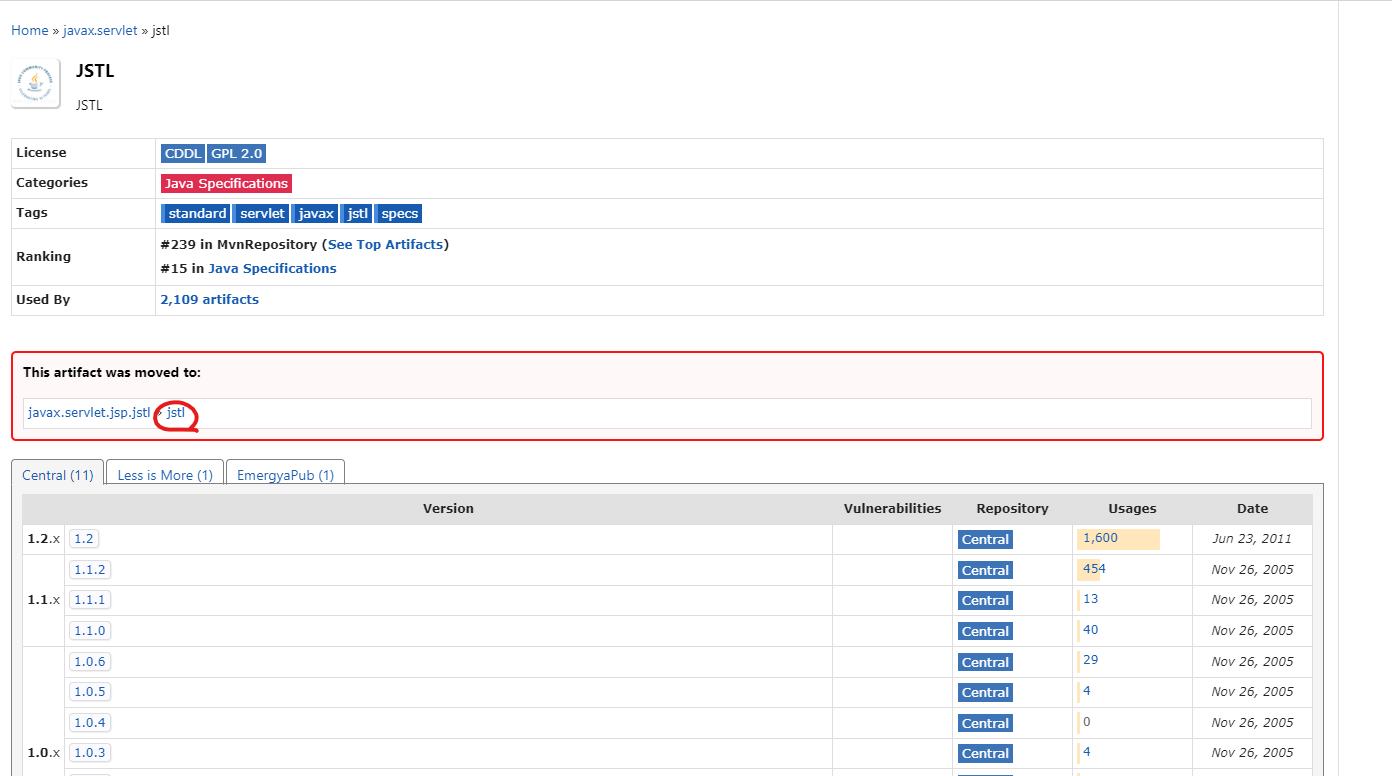Select the javax tag
This screenshot has height=776, width=1392.
click(315, 214)
